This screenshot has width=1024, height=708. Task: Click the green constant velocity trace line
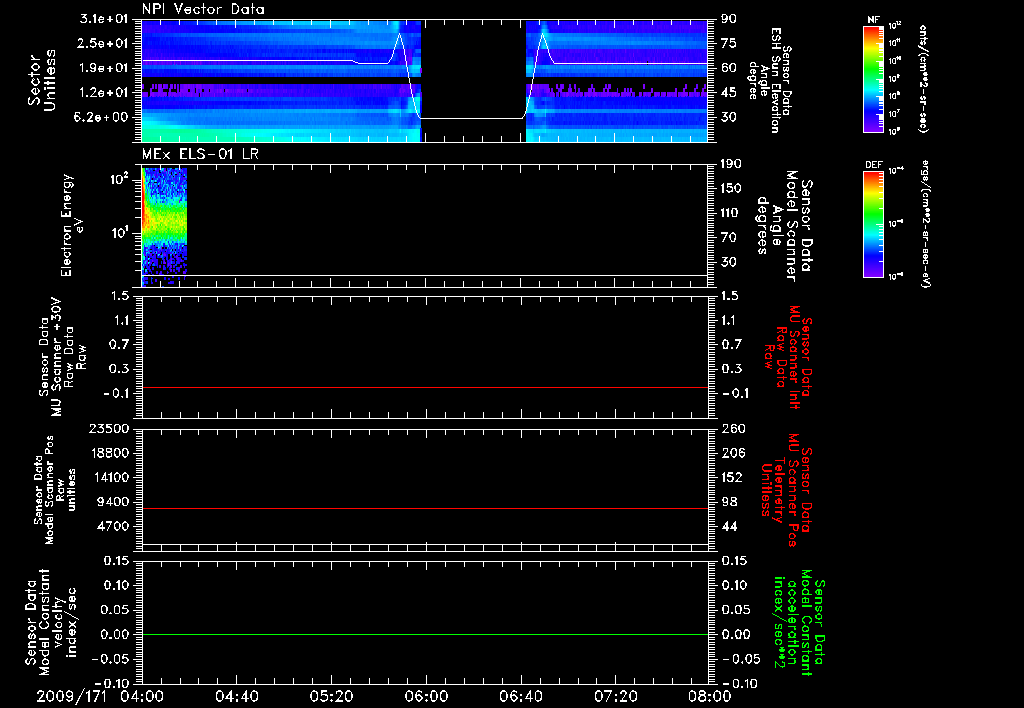click(x=425, y=634)
